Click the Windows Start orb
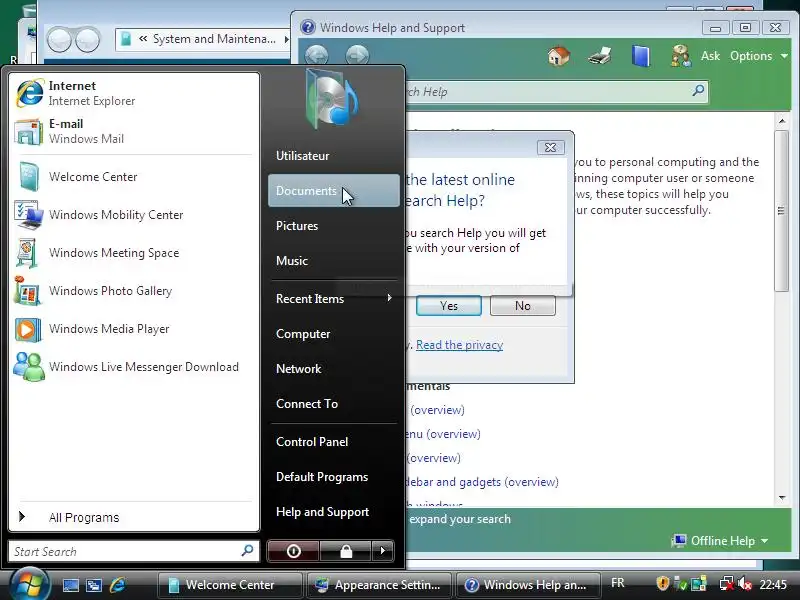The image size is (800, 600). (29, 584)
